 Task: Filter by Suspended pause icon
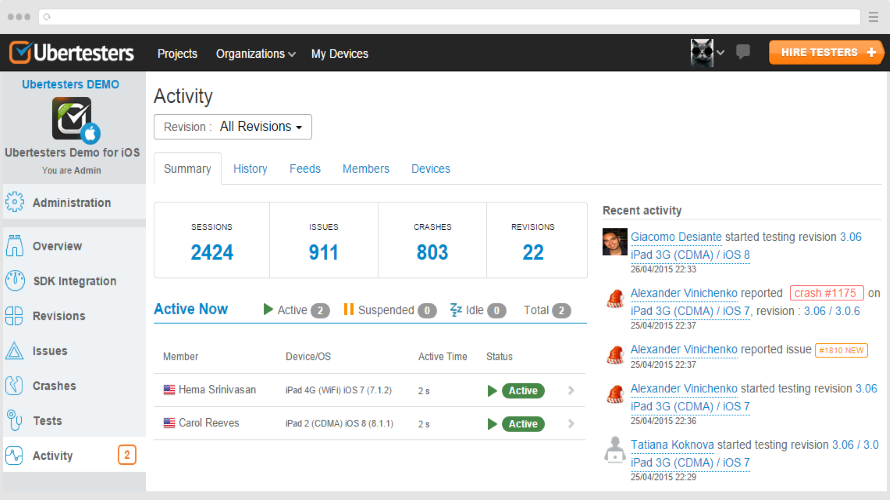coord(349,309)
